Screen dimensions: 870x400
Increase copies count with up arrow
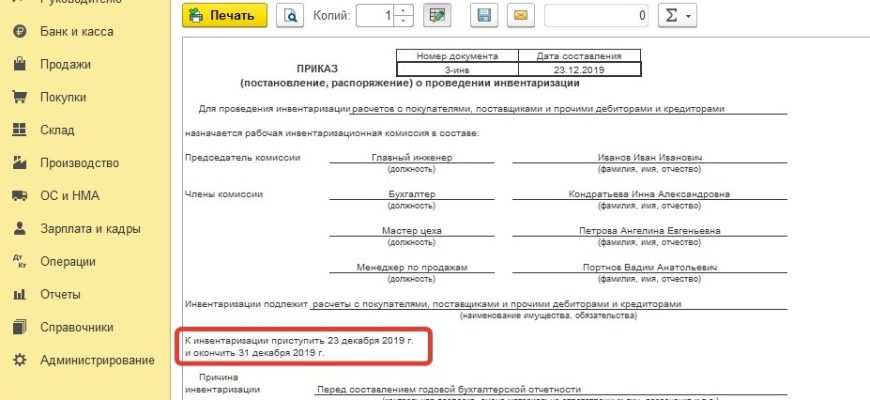pos(403,11)
